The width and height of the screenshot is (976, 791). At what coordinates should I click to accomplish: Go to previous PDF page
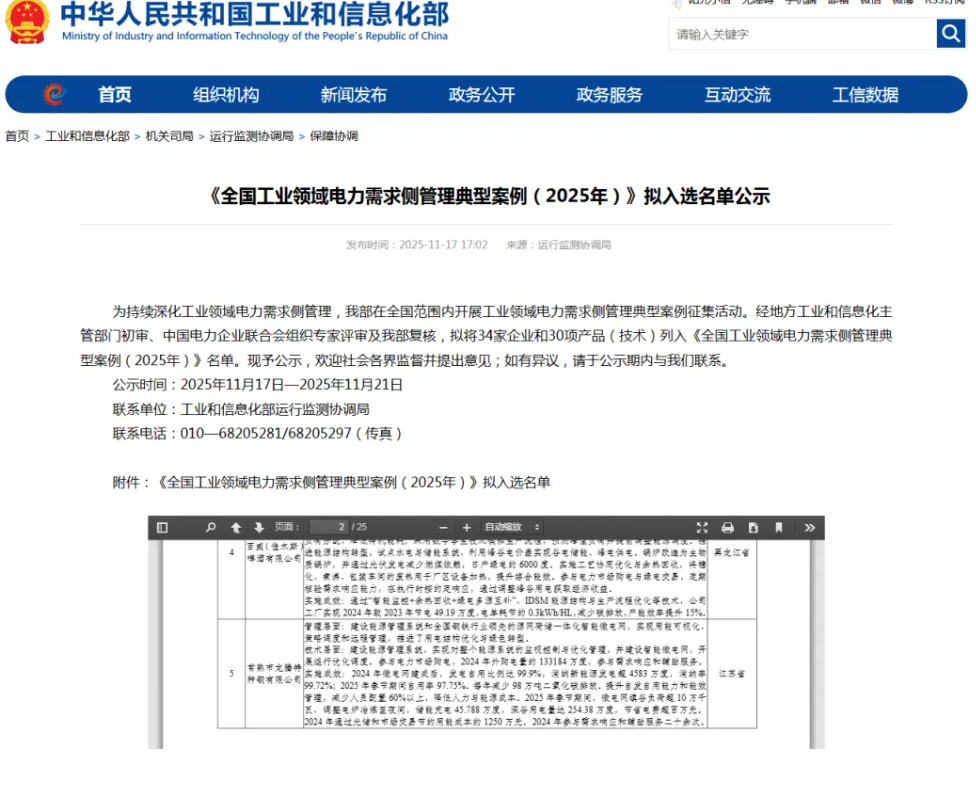[x=236, y=527]
